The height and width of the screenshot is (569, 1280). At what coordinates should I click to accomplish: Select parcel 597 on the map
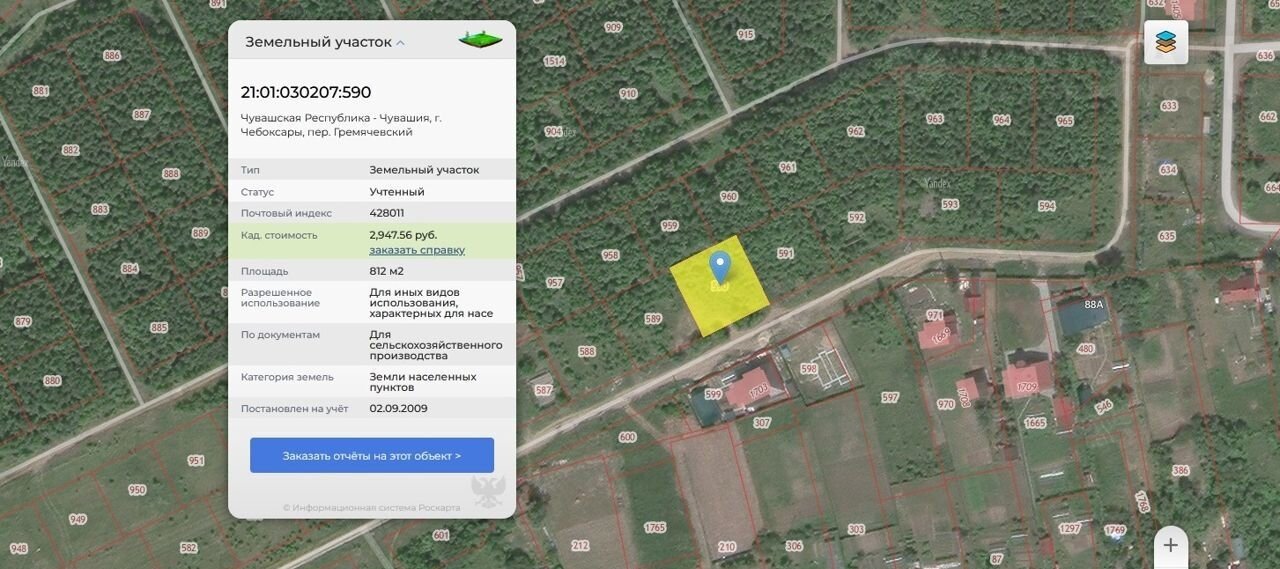890,397
